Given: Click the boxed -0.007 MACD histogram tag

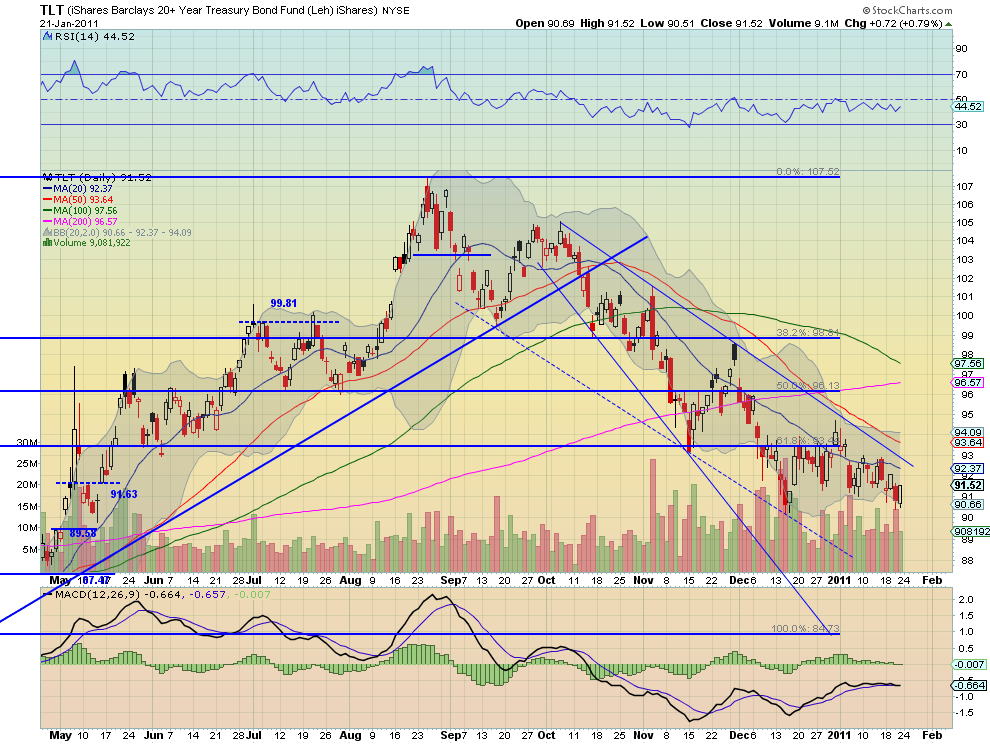Looking at the screenshot, I should pyautogui.click(x=969, y=664).
